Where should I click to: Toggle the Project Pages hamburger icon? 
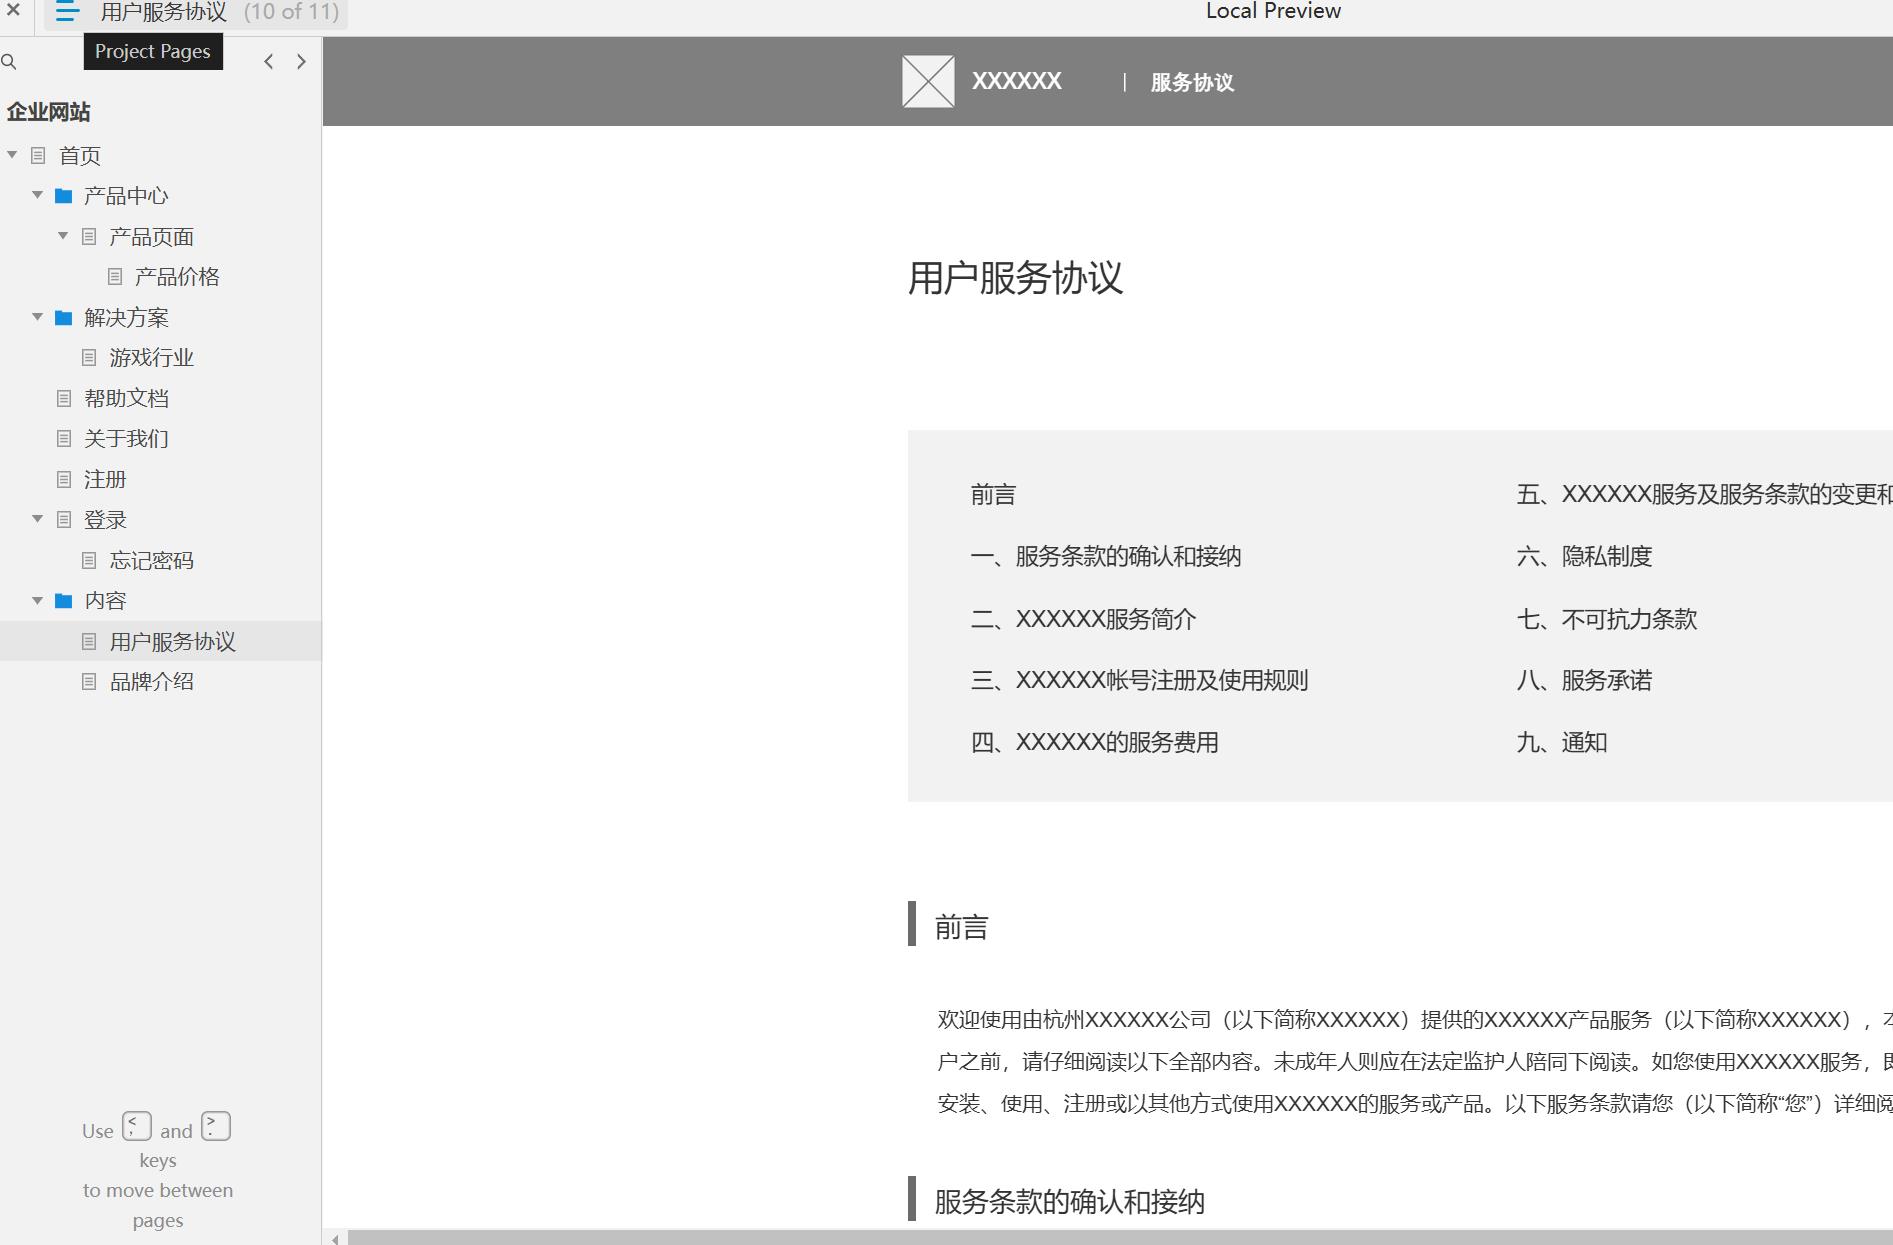point(67,12)
